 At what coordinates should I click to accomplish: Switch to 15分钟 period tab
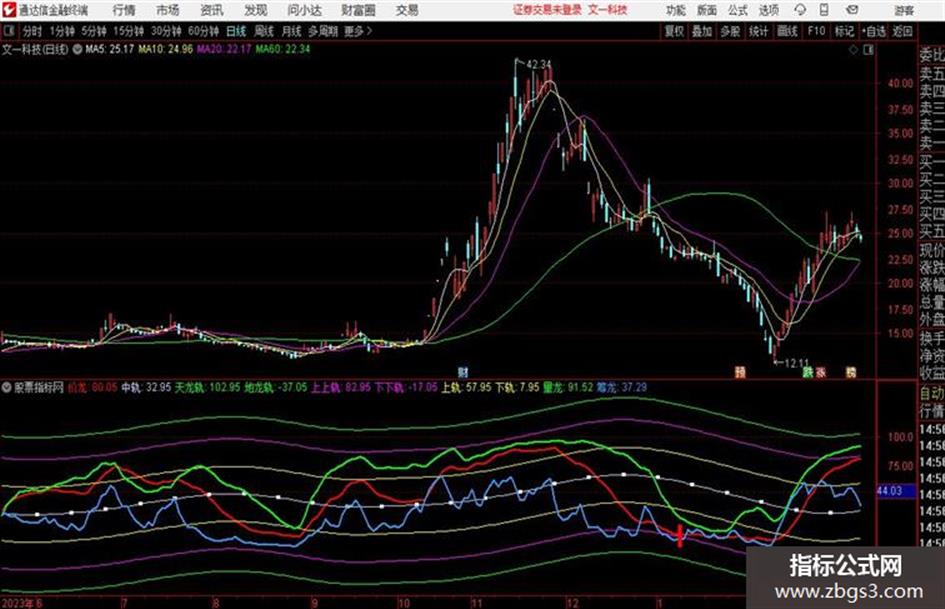(128, 31)
